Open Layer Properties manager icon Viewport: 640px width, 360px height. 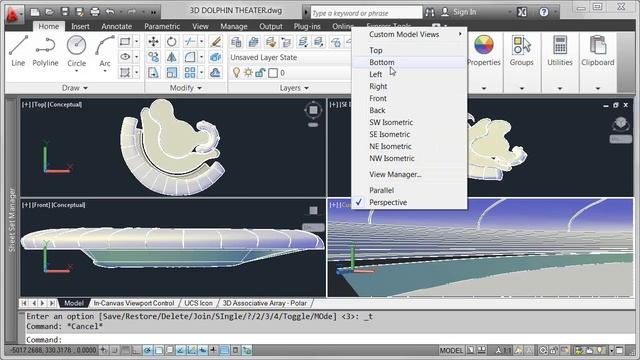pos(236,42)
